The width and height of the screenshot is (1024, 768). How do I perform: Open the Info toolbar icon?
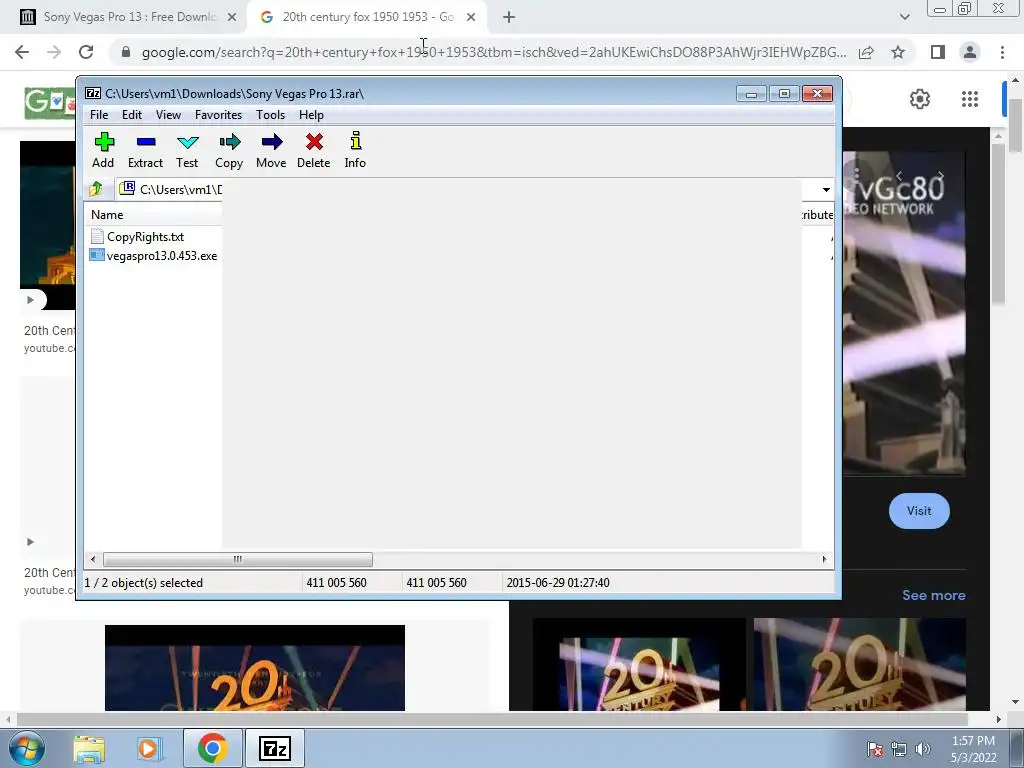(x=355, y=151)
